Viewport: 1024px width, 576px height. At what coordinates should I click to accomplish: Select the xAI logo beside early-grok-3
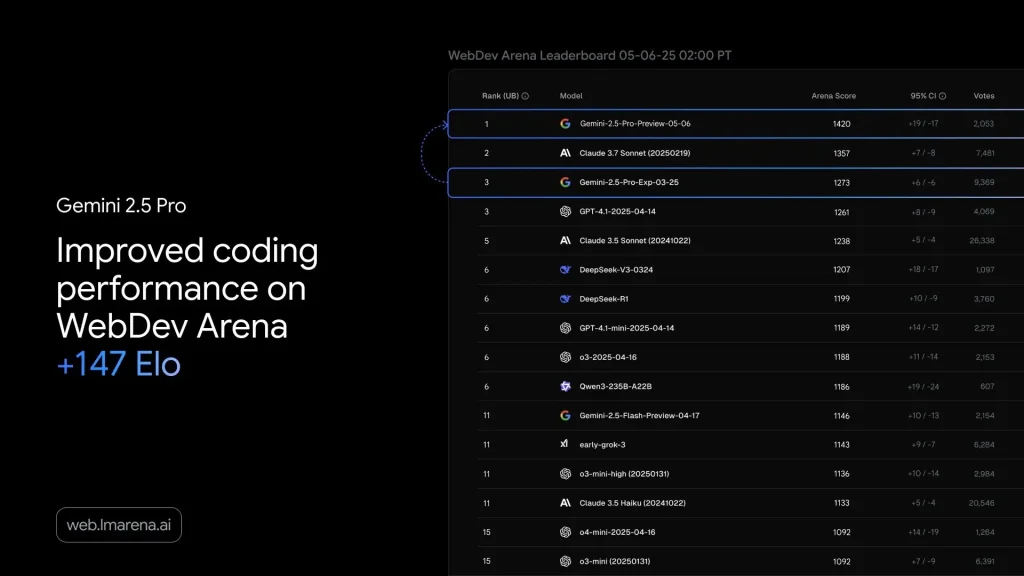pyautogui.click(x=563, y=443)
